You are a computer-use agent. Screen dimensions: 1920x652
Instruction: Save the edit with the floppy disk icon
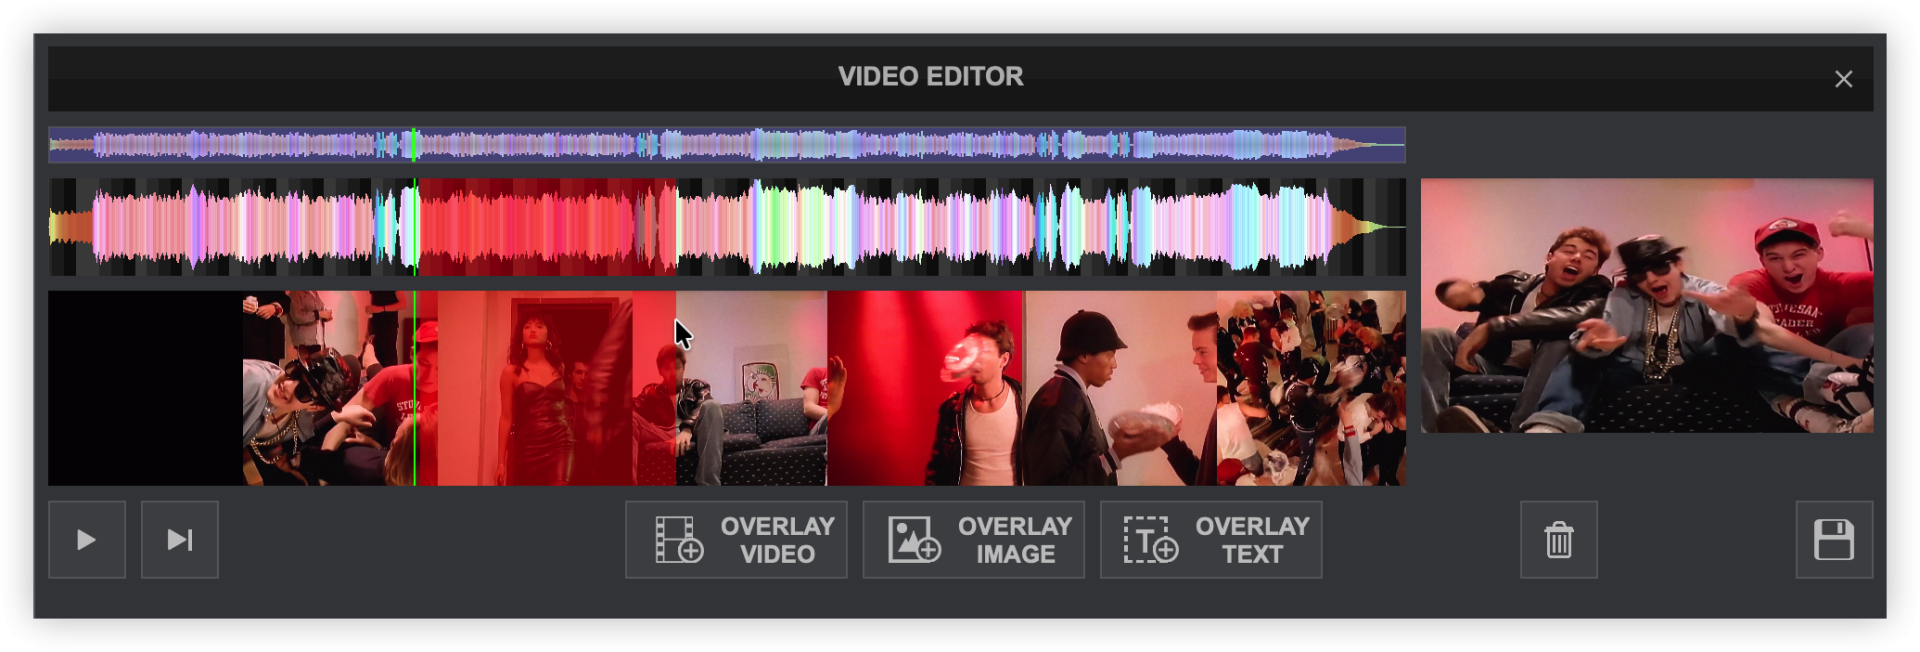[1833, 540]
